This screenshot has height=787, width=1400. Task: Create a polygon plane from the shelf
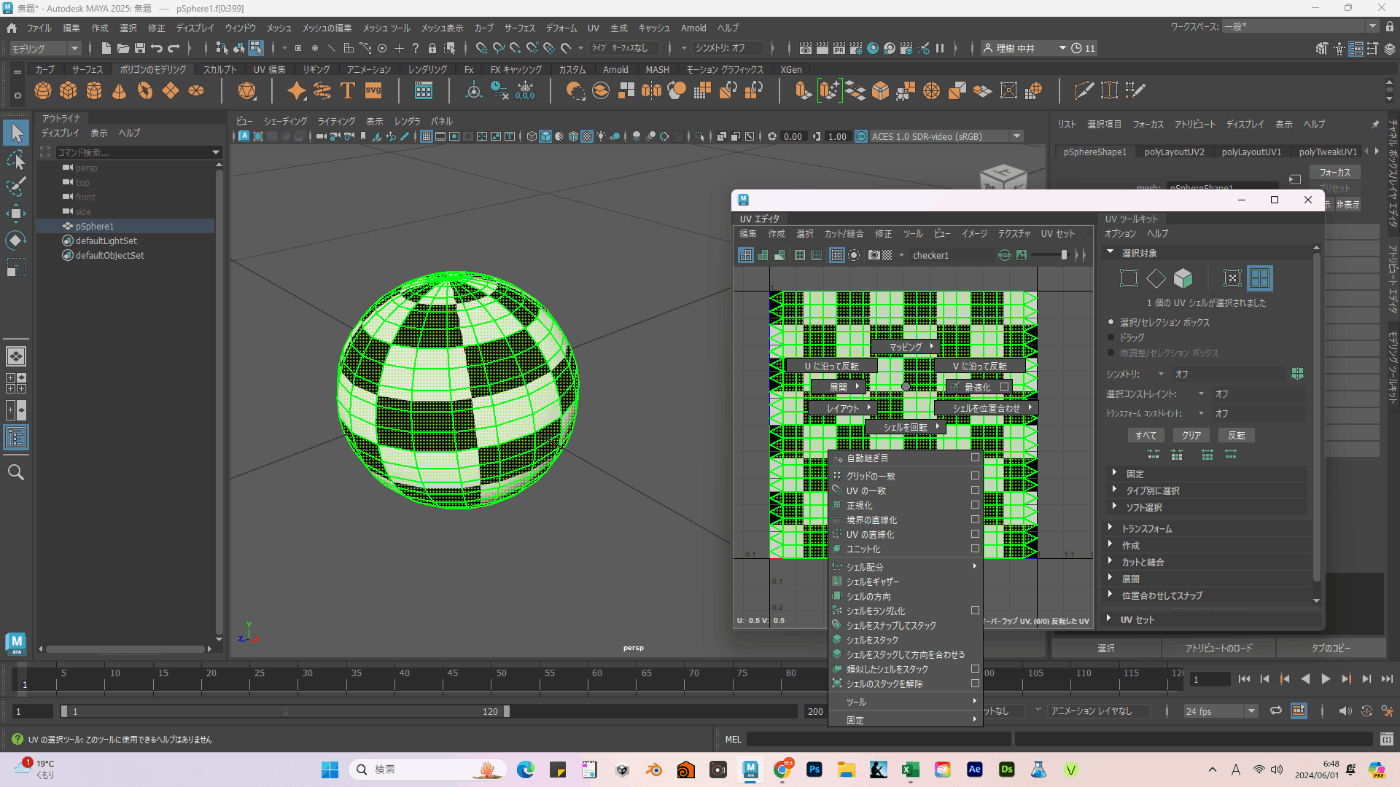pyautogui.click(x=171, y=91)
